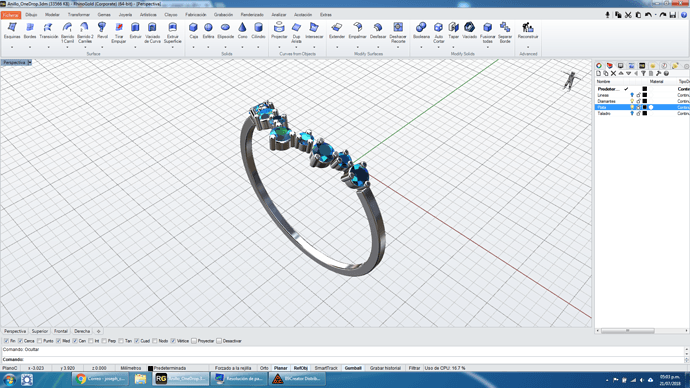Image resolution: width=690 pixels, height=388 pixels.
Task: Select the Desfasar offset tool
Action: (x=378, y=30)
